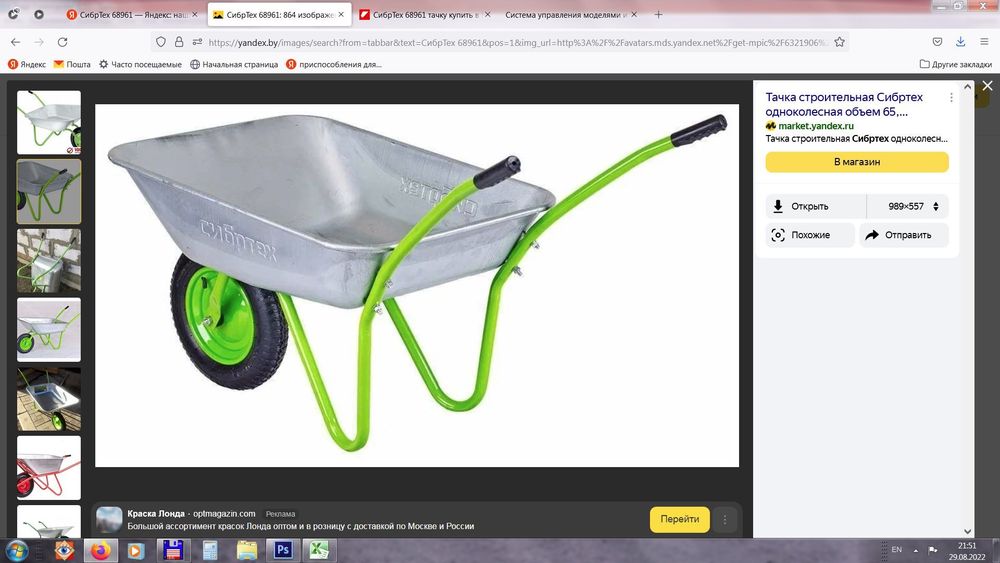
Task: Click the yellow 'В магазин' button
Action: click(856, 162)
